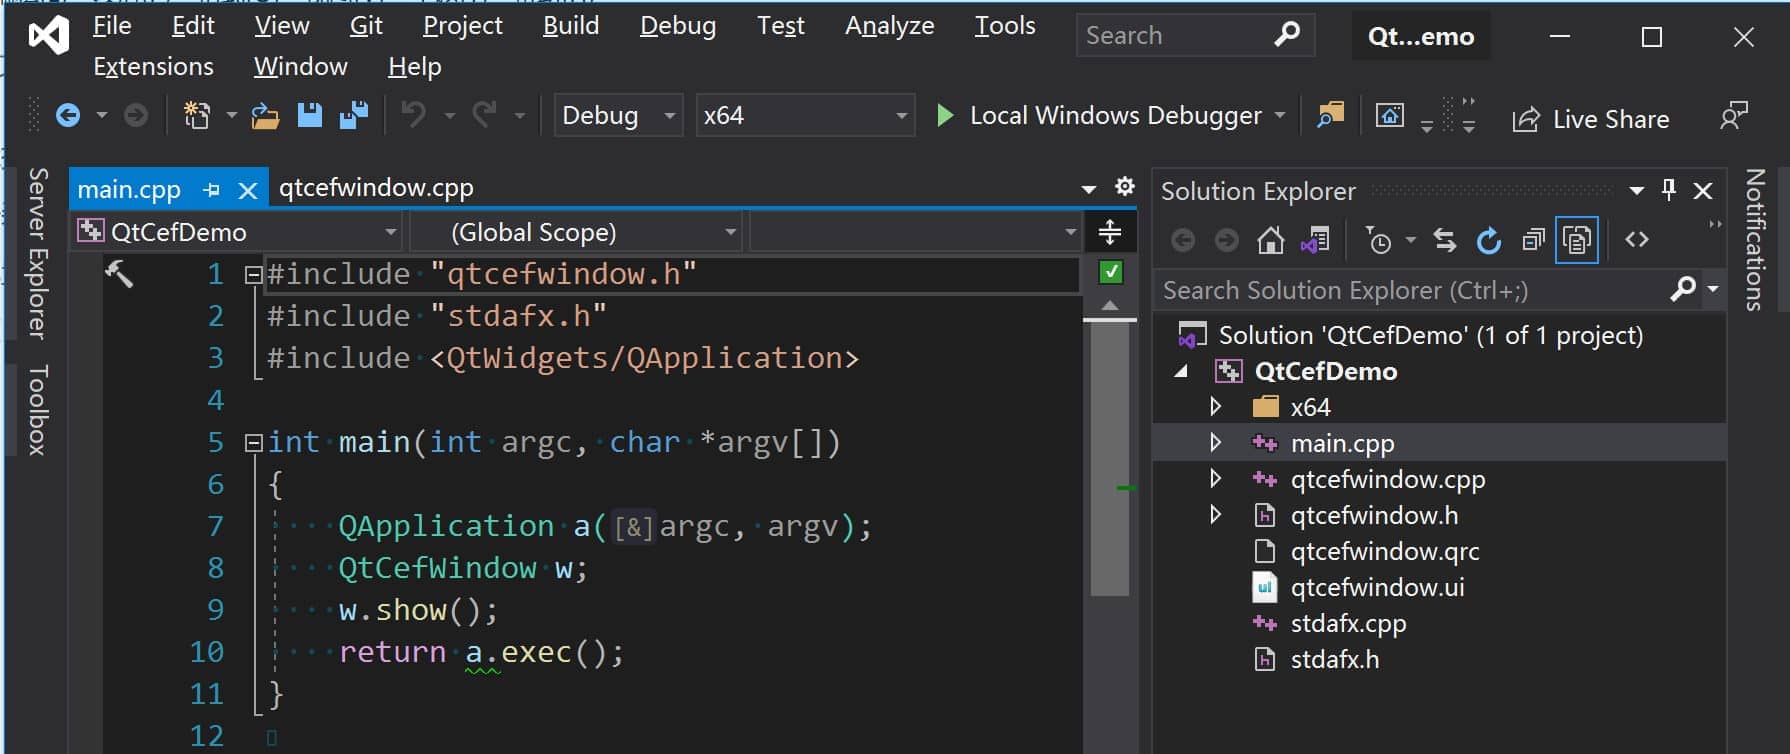The height and width of the screenshot is (754, 1790).
Task: Save the current file with floppy icon
Action: tap(310, 116)
